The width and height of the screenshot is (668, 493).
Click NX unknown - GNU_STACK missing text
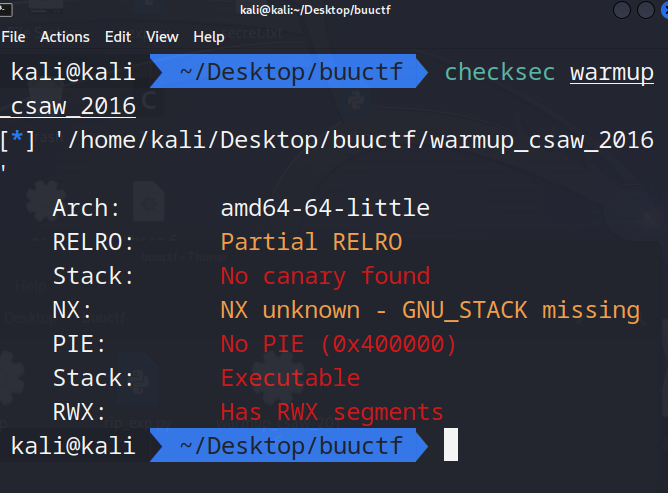click(x=430, y=310)
